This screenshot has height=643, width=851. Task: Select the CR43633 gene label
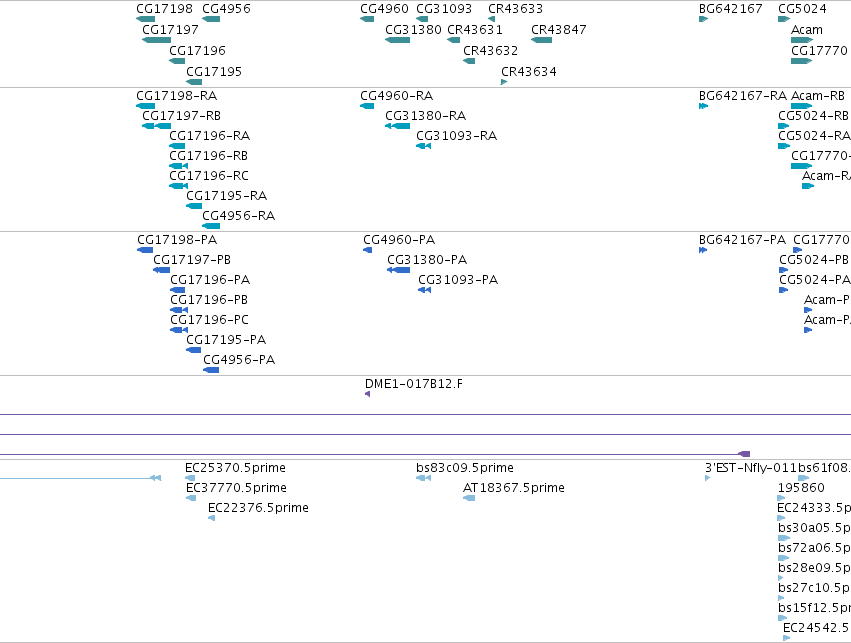pos(515,9)
